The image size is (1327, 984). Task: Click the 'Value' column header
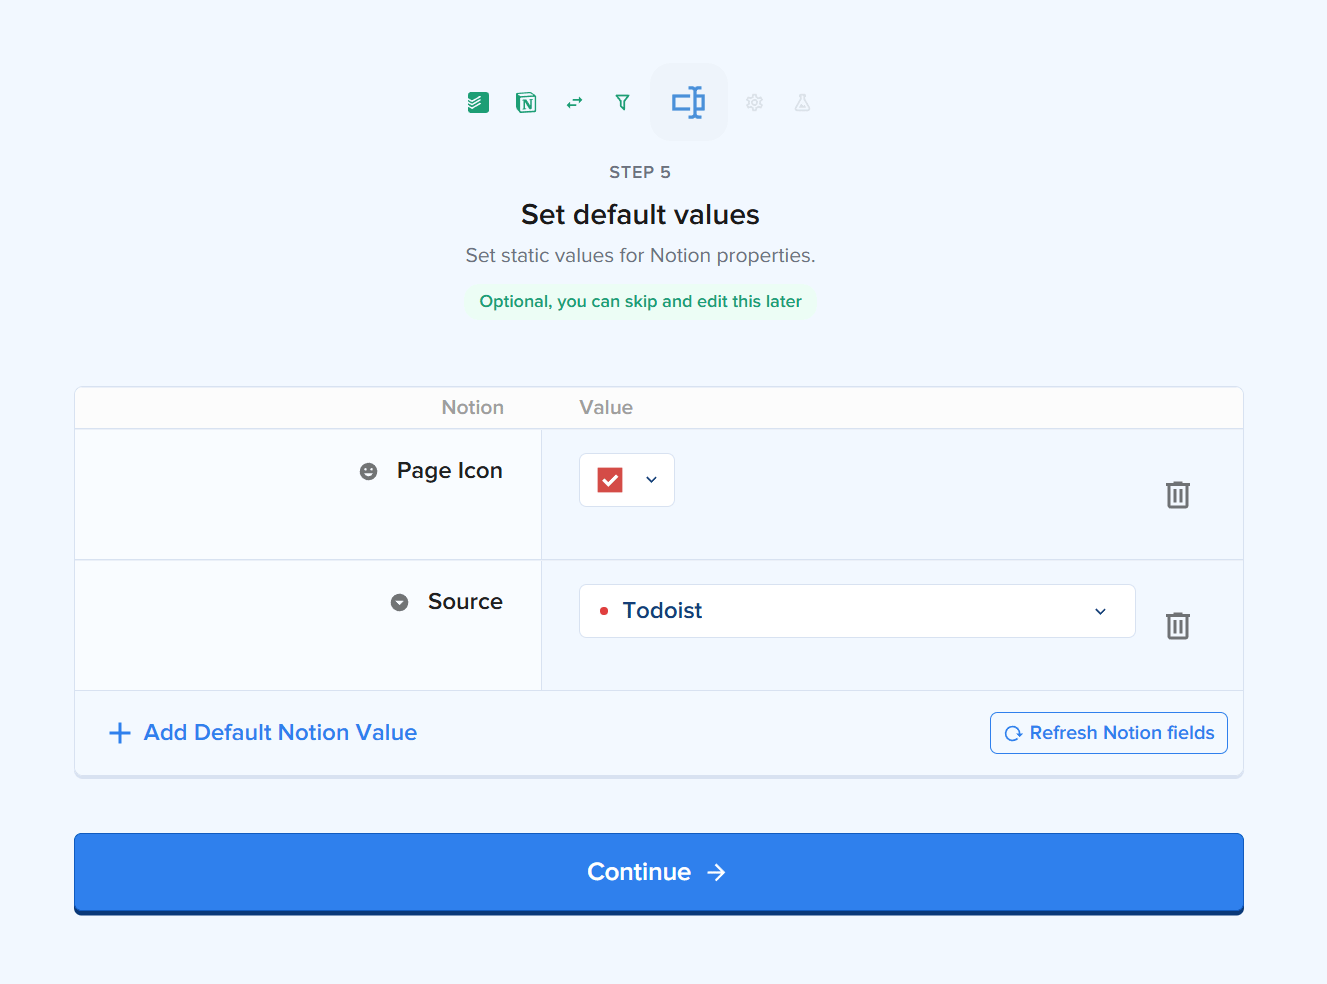pos(606,407)
